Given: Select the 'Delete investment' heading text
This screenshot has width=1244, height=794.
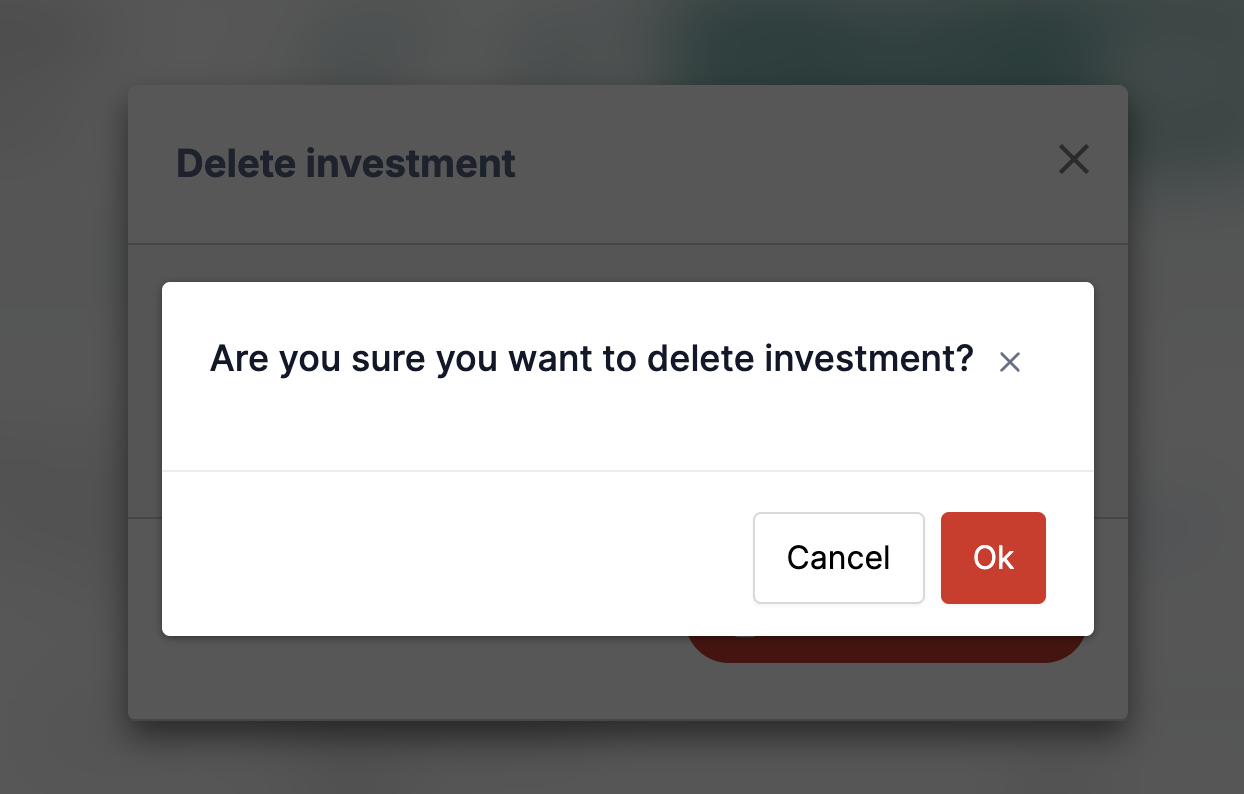Looking at the screenshot, I should (346, 163).
